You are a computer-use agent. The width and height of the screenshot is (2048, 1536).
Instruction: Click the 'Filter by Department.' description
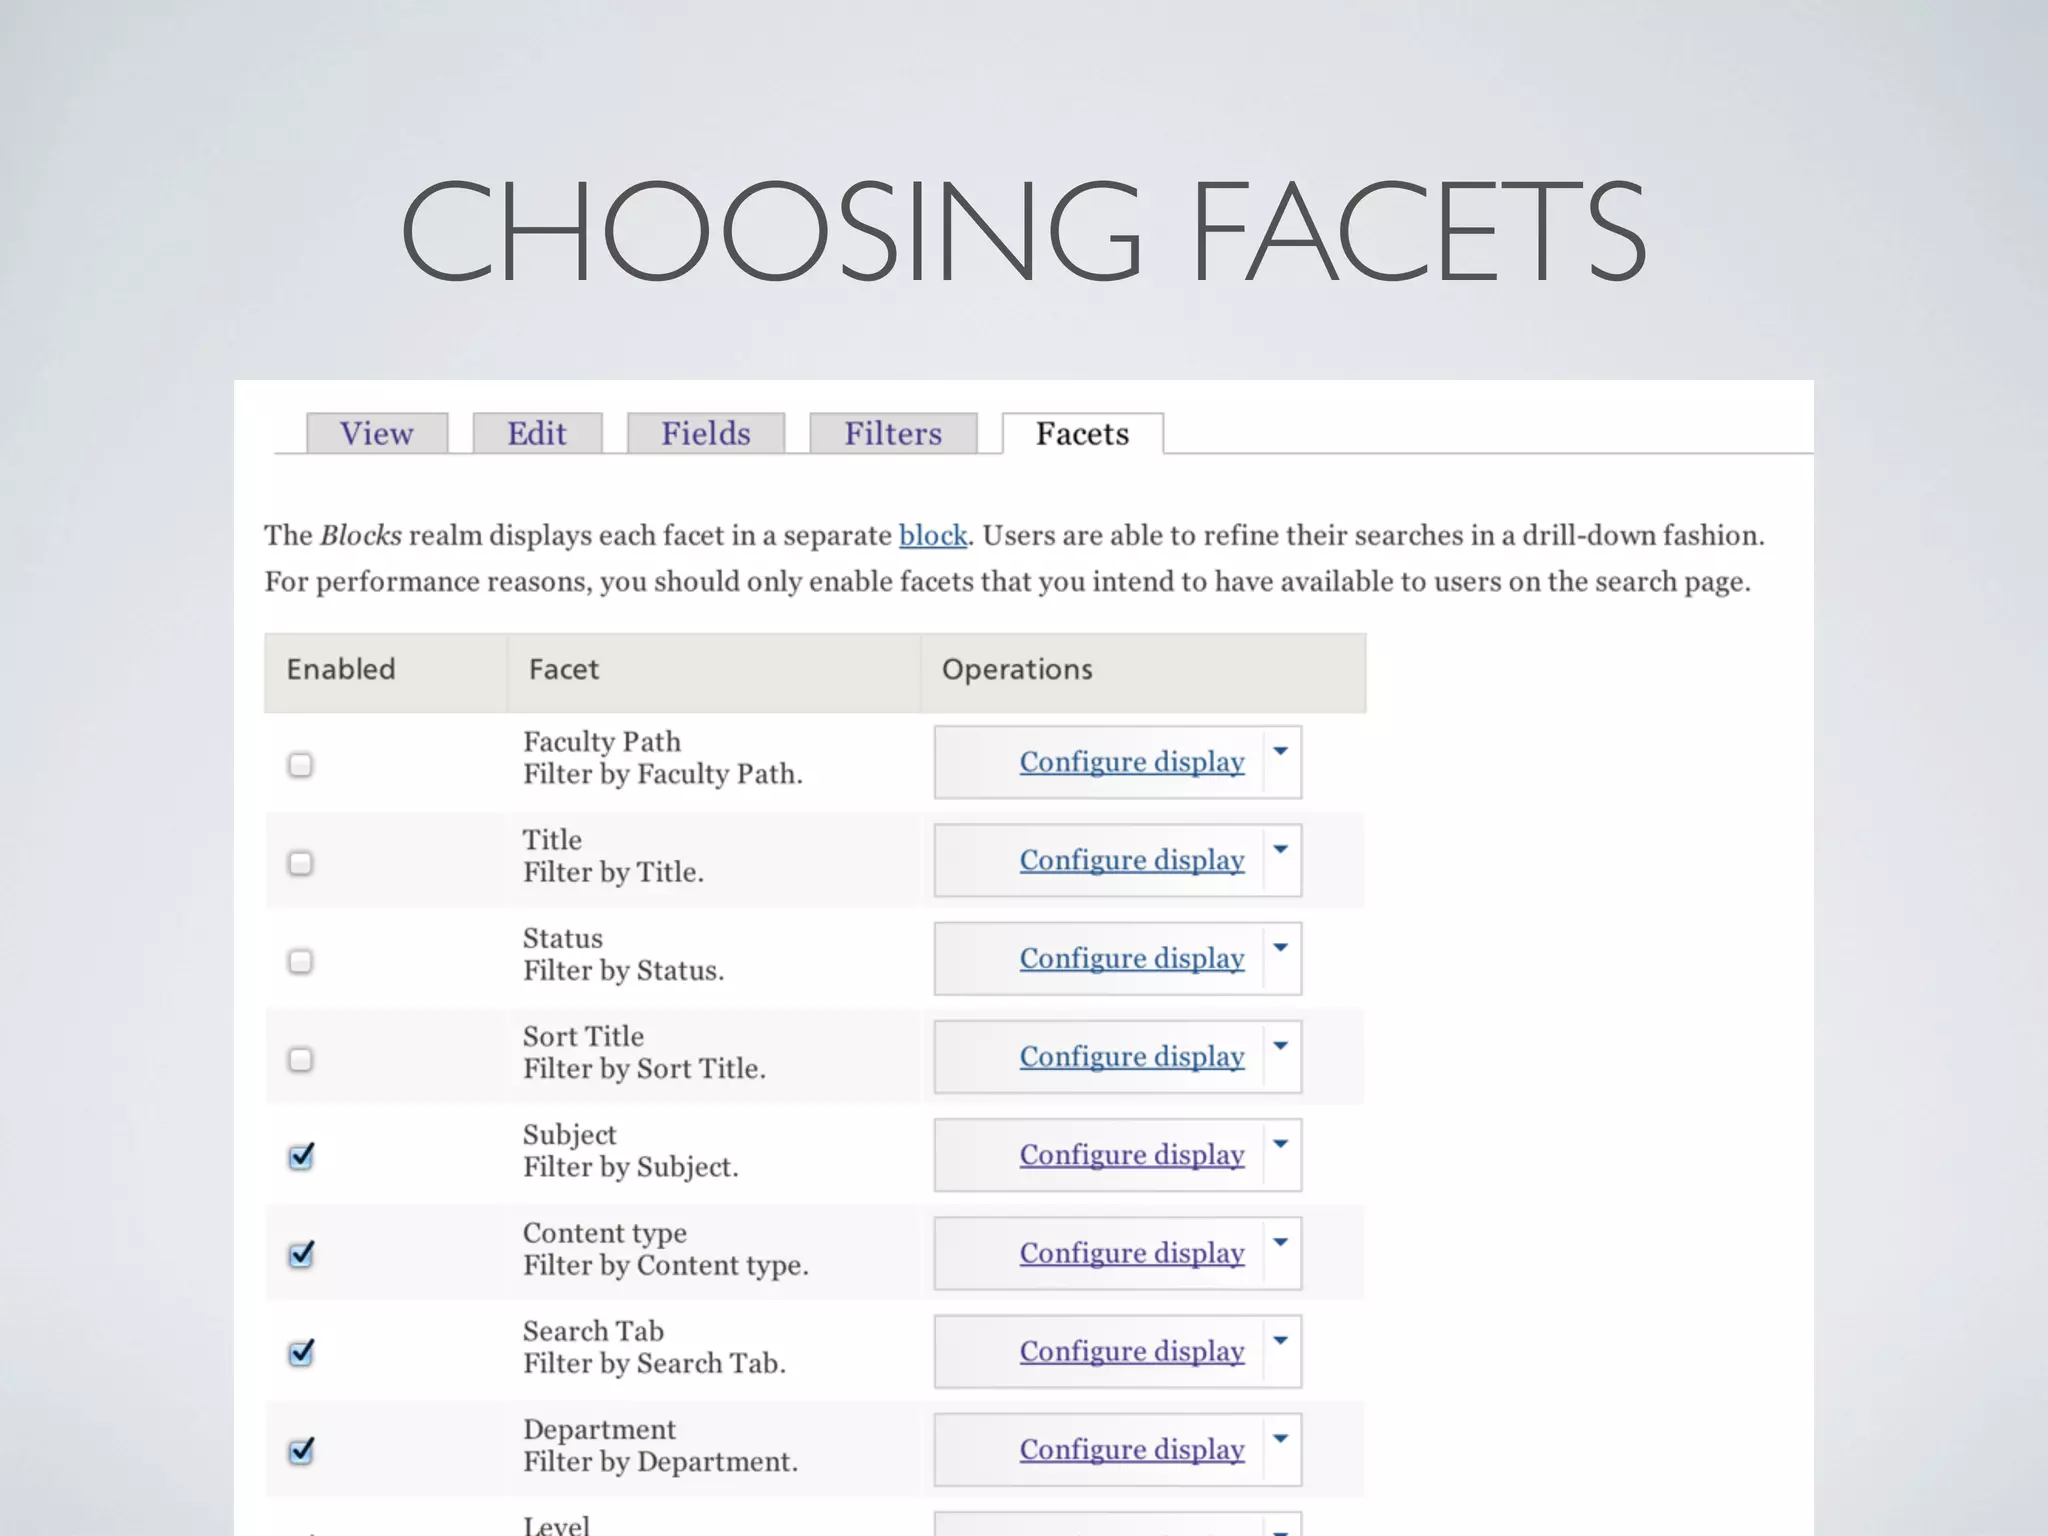pyautogui.click(x=661, y=1462)
